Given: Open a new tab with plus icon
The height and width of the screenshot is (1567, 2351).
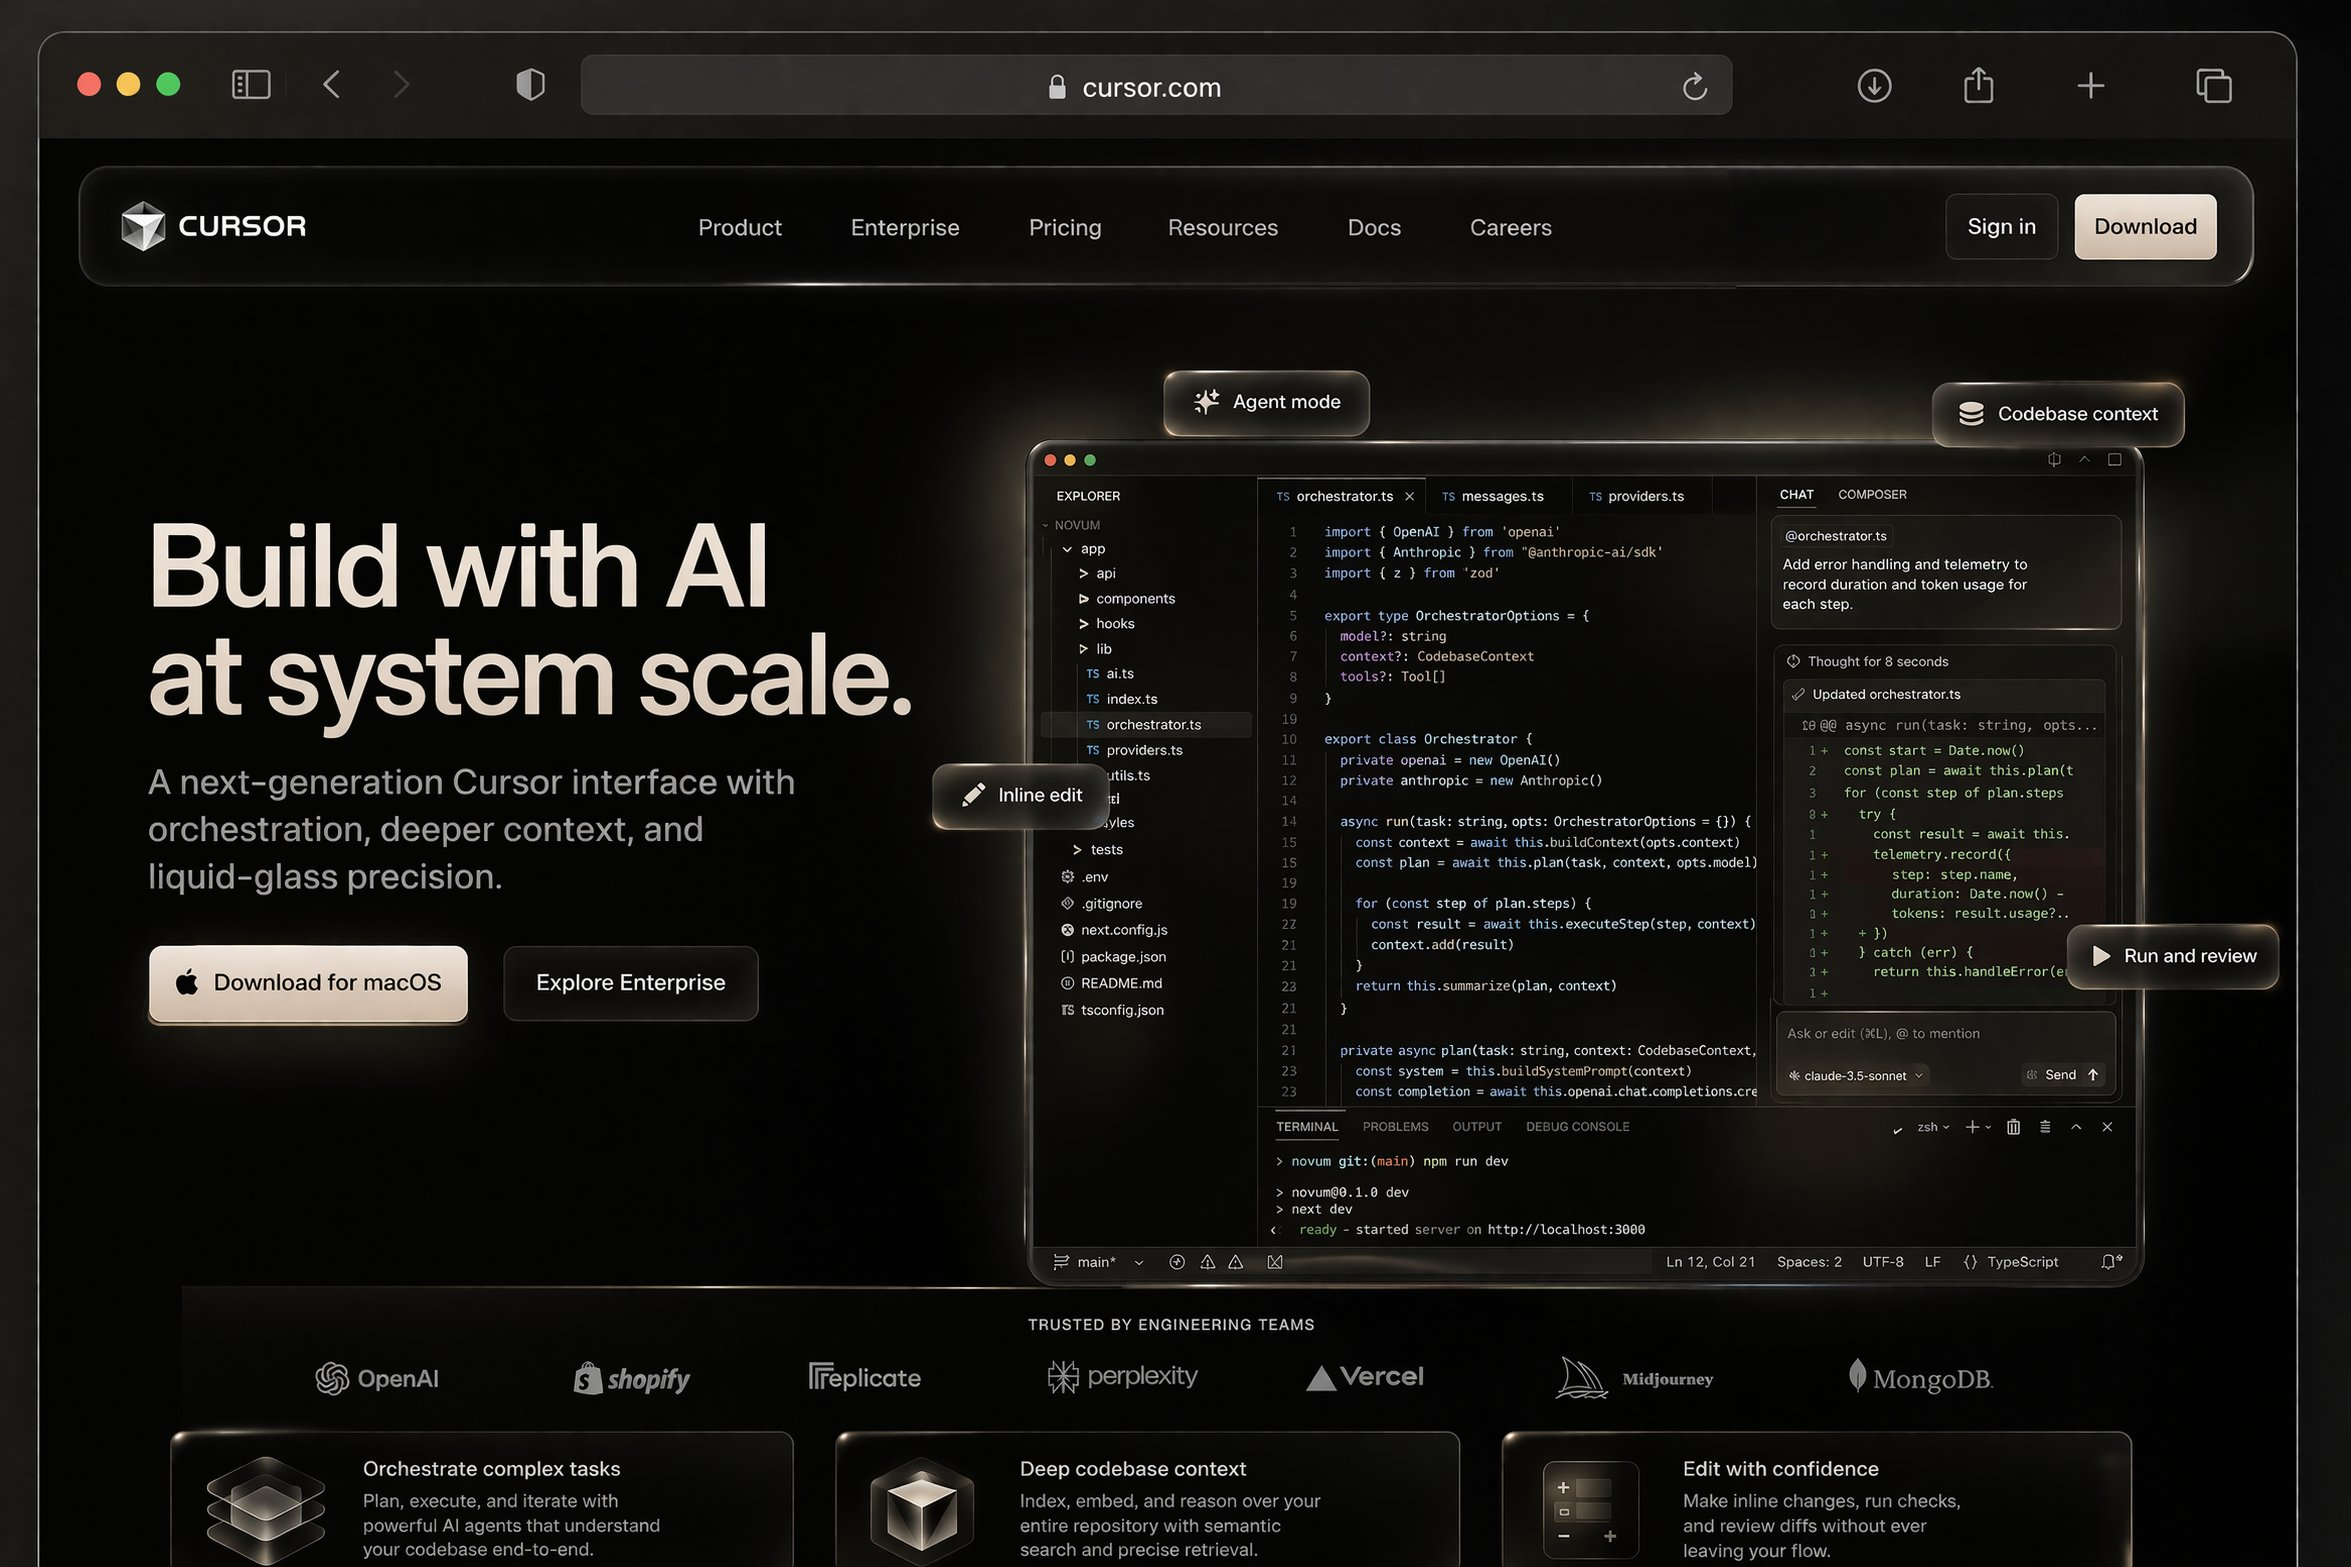Looking at the screenshot, I should click(2090, 86).
